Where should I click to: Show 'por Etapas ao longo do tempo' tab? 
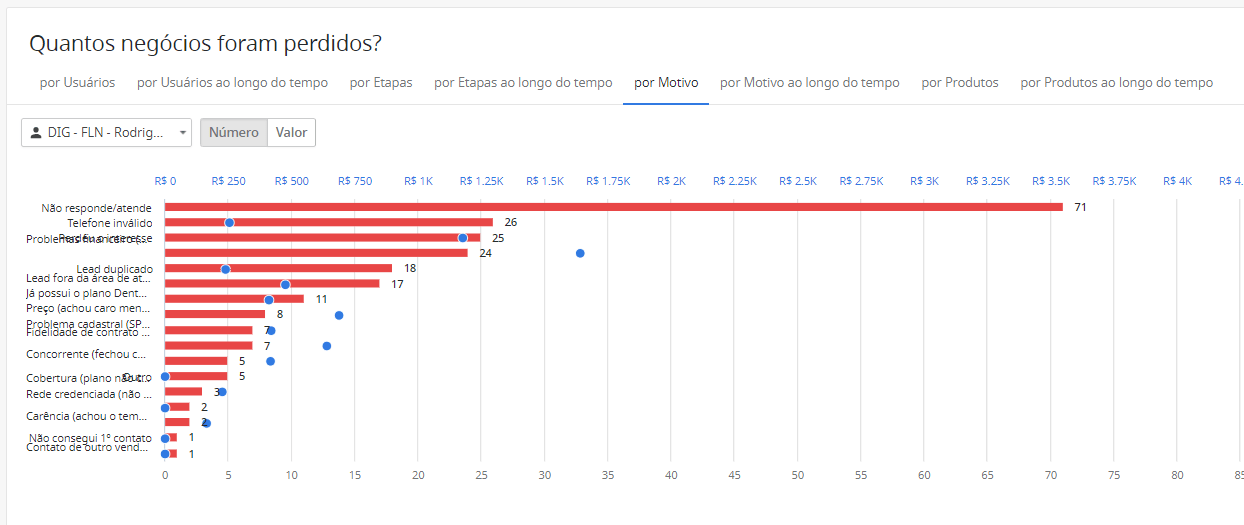click(x=523, y=83)
